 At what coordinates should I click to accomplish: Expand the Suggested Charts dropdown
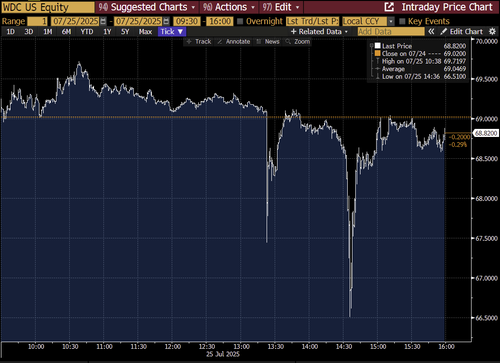(146, 7)
